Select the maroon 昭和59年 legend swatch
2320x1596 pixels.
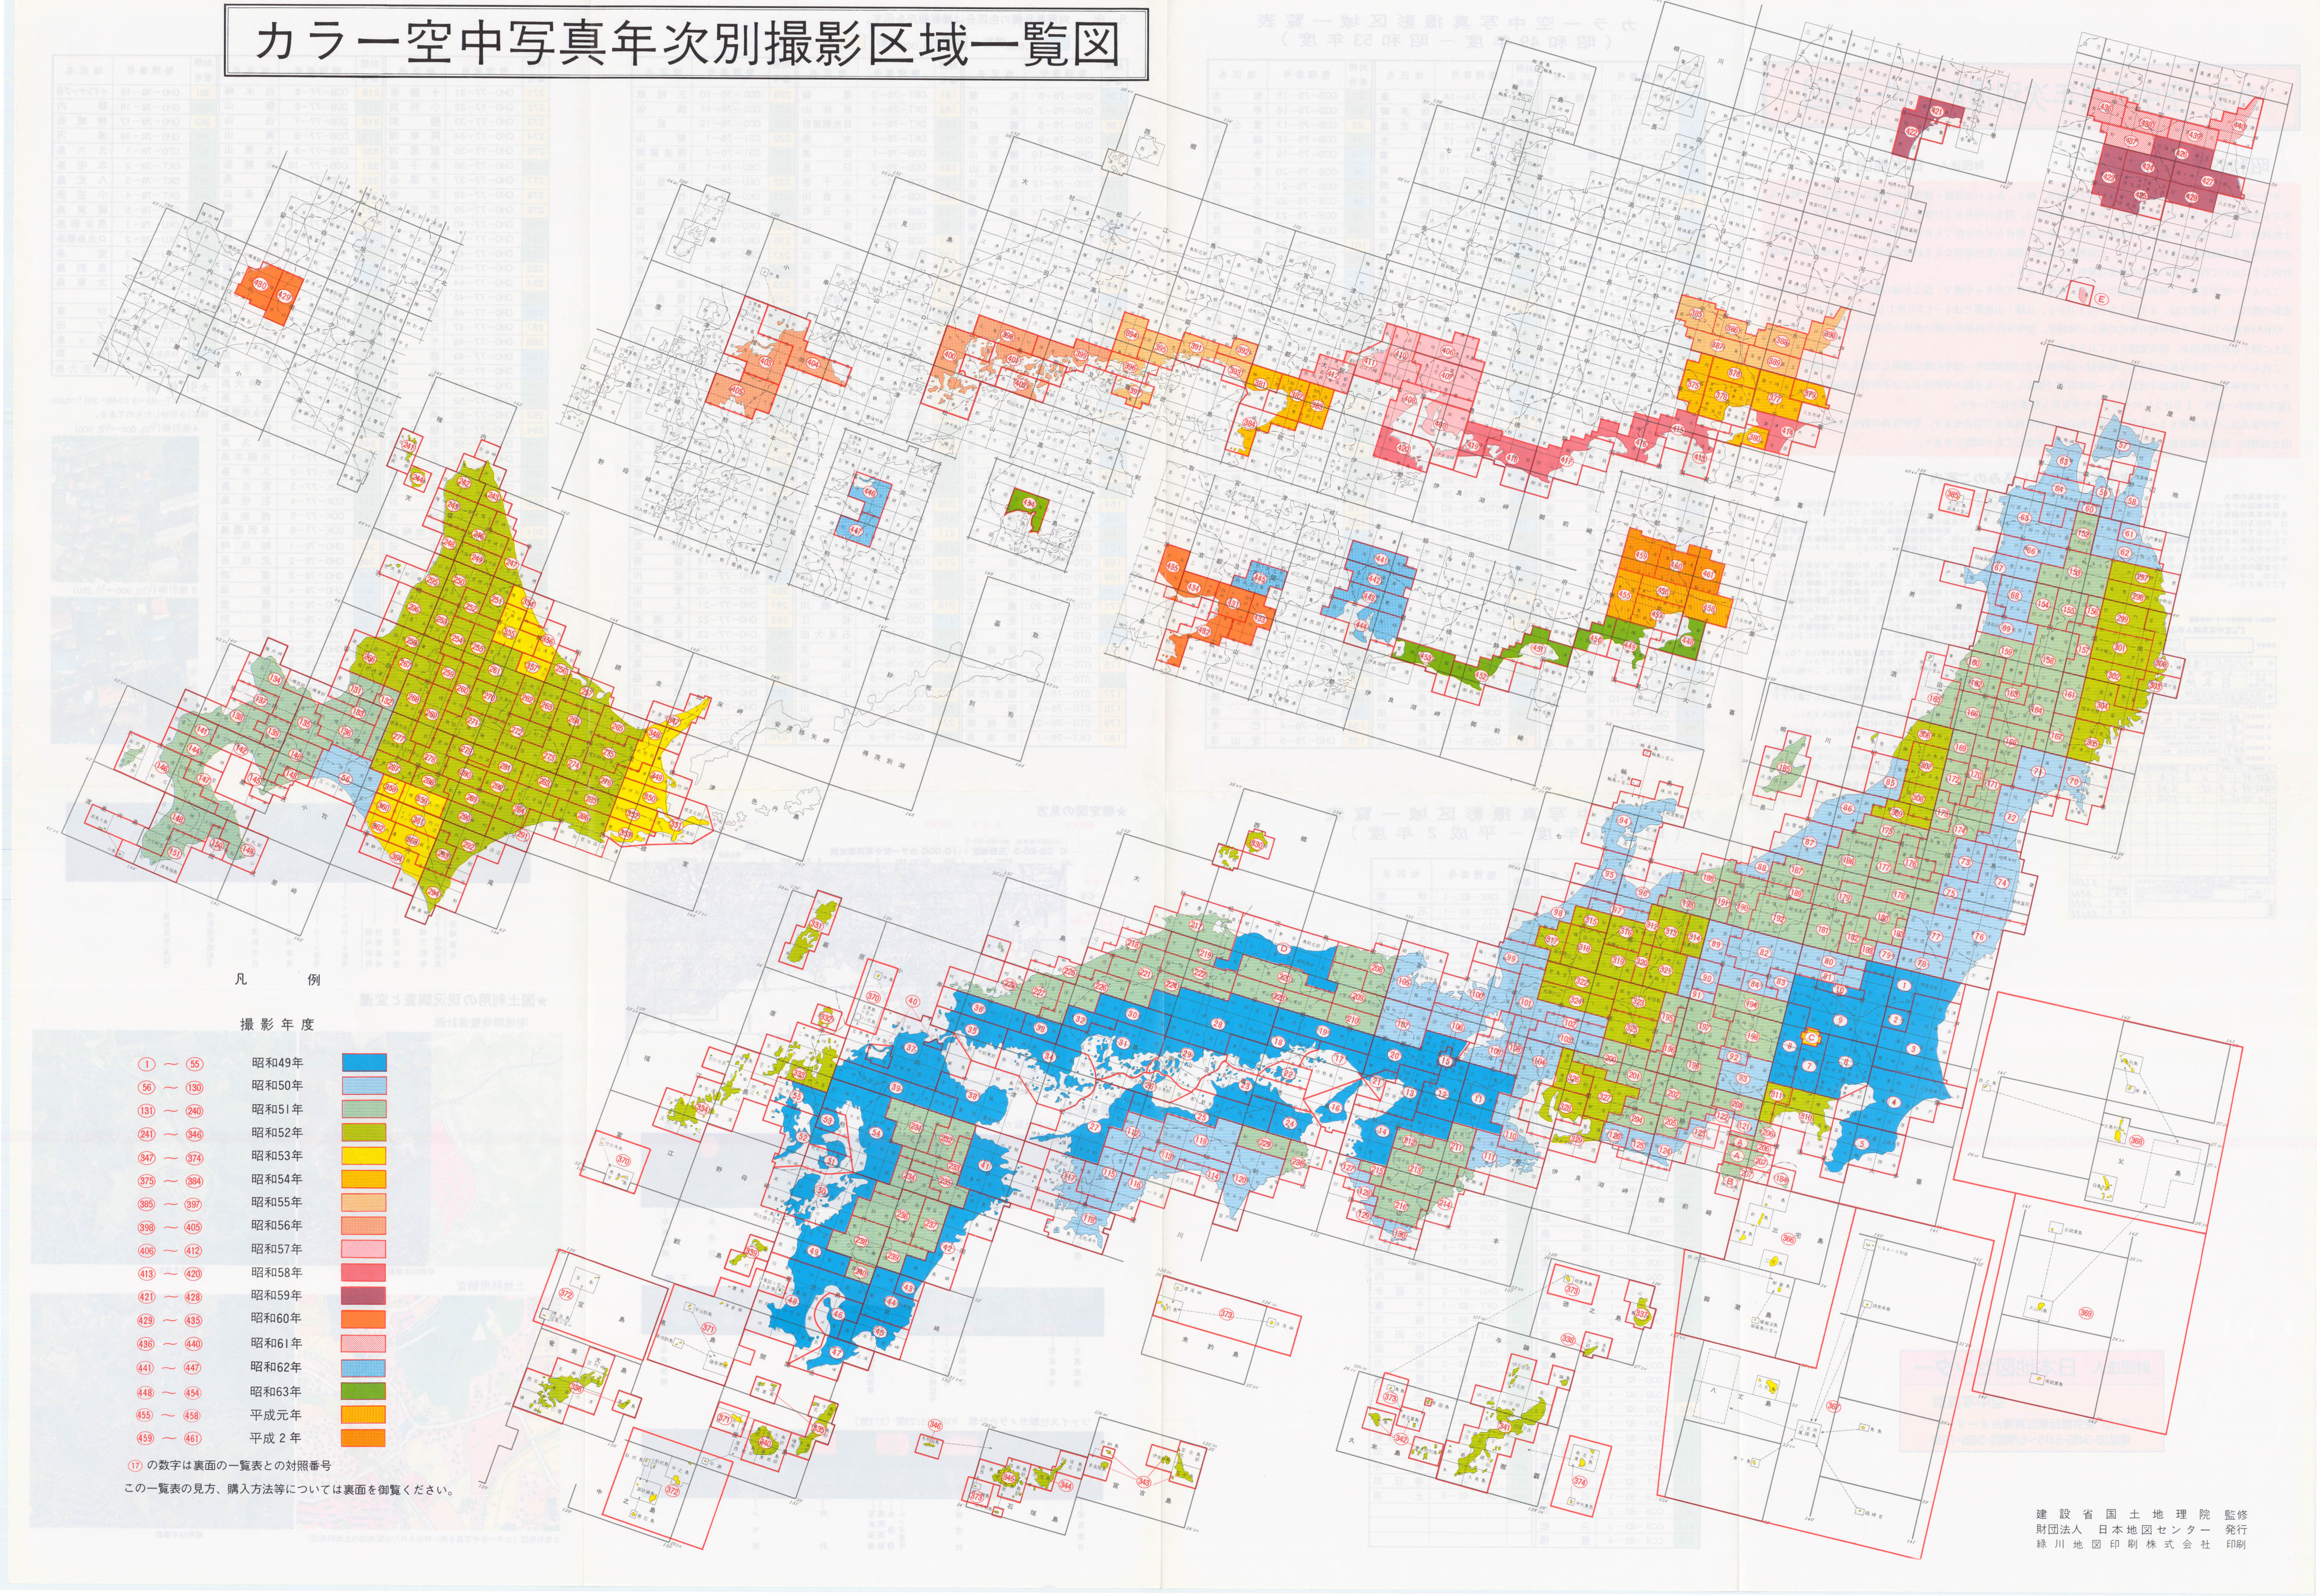(x=364, y=1296)
